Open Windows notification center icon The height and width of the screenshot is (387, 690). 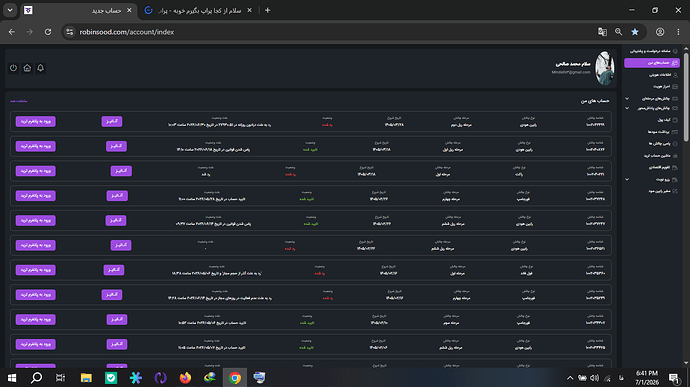coord(674,378)
